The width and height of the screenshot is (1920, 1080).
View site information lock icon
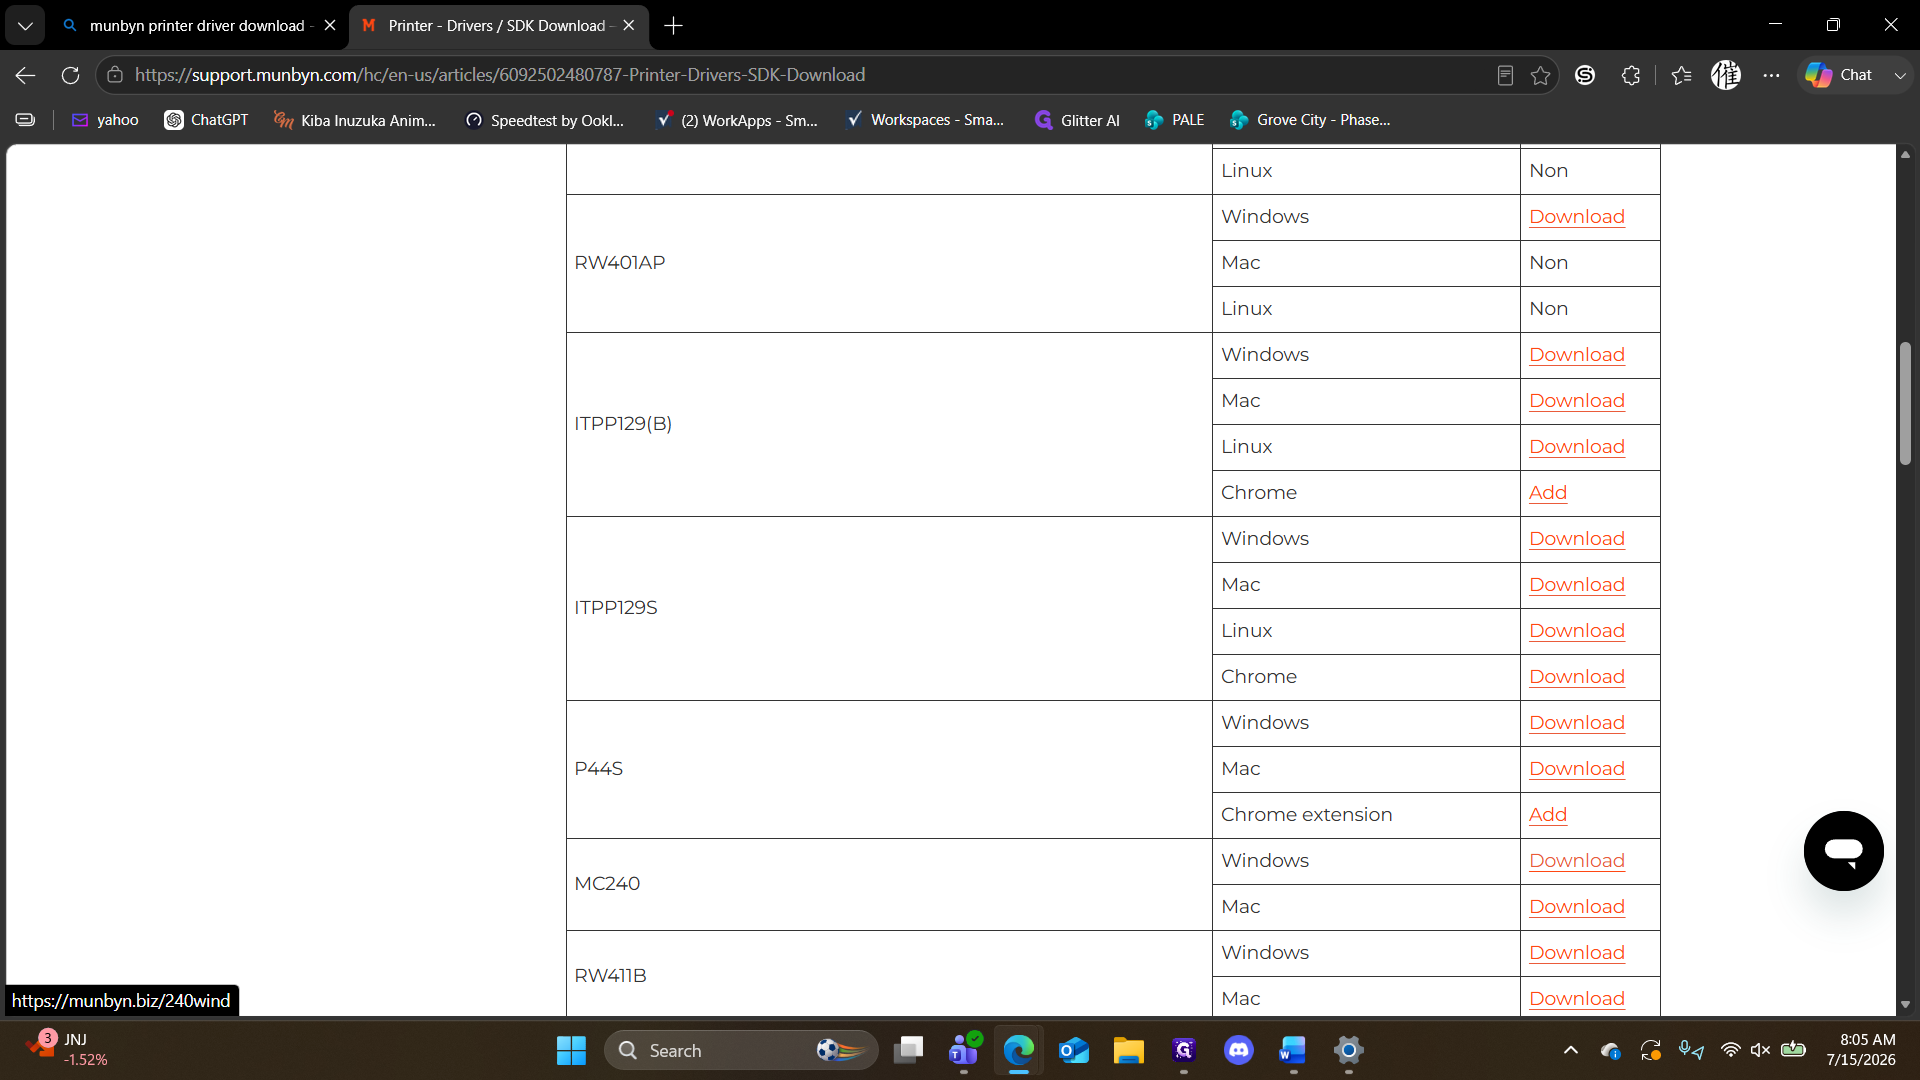[115, 75]
